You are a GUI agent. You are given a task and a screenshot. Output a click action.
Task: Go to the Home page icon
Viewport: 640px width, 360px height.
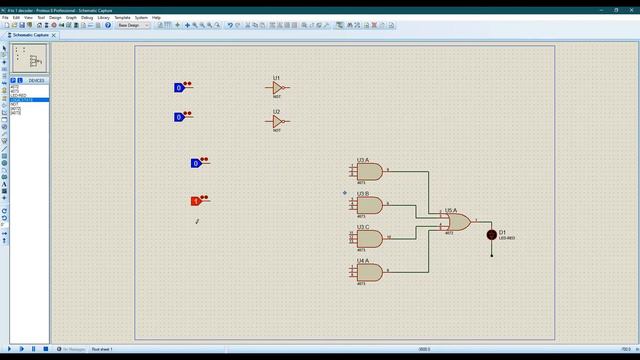(39, 25)
